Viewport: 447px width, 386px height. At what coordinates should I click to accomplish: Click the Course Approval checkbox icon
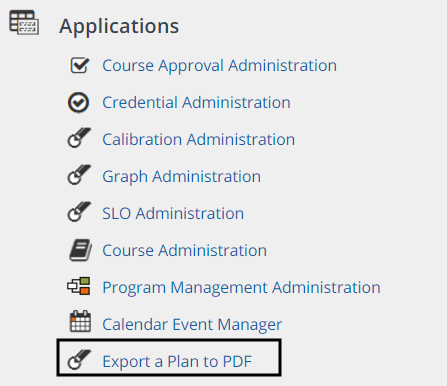79,65
